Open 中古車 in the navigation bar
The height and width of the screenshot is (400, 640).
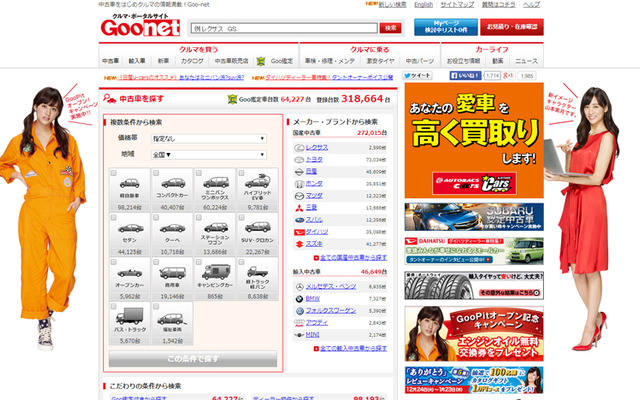tap(111, 61)
